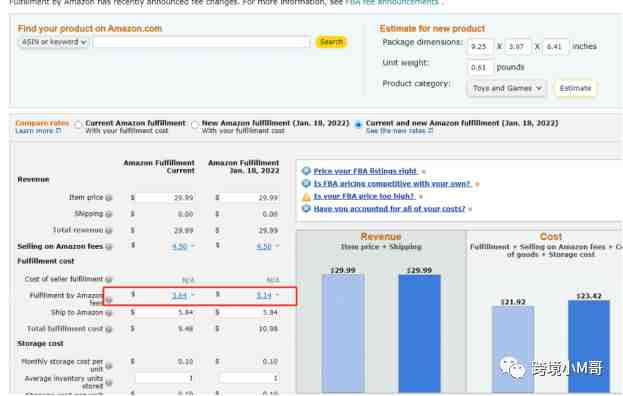Open the ASIN or keyword dropdown
Screen dimensions: 623x396
pos(53,42)
